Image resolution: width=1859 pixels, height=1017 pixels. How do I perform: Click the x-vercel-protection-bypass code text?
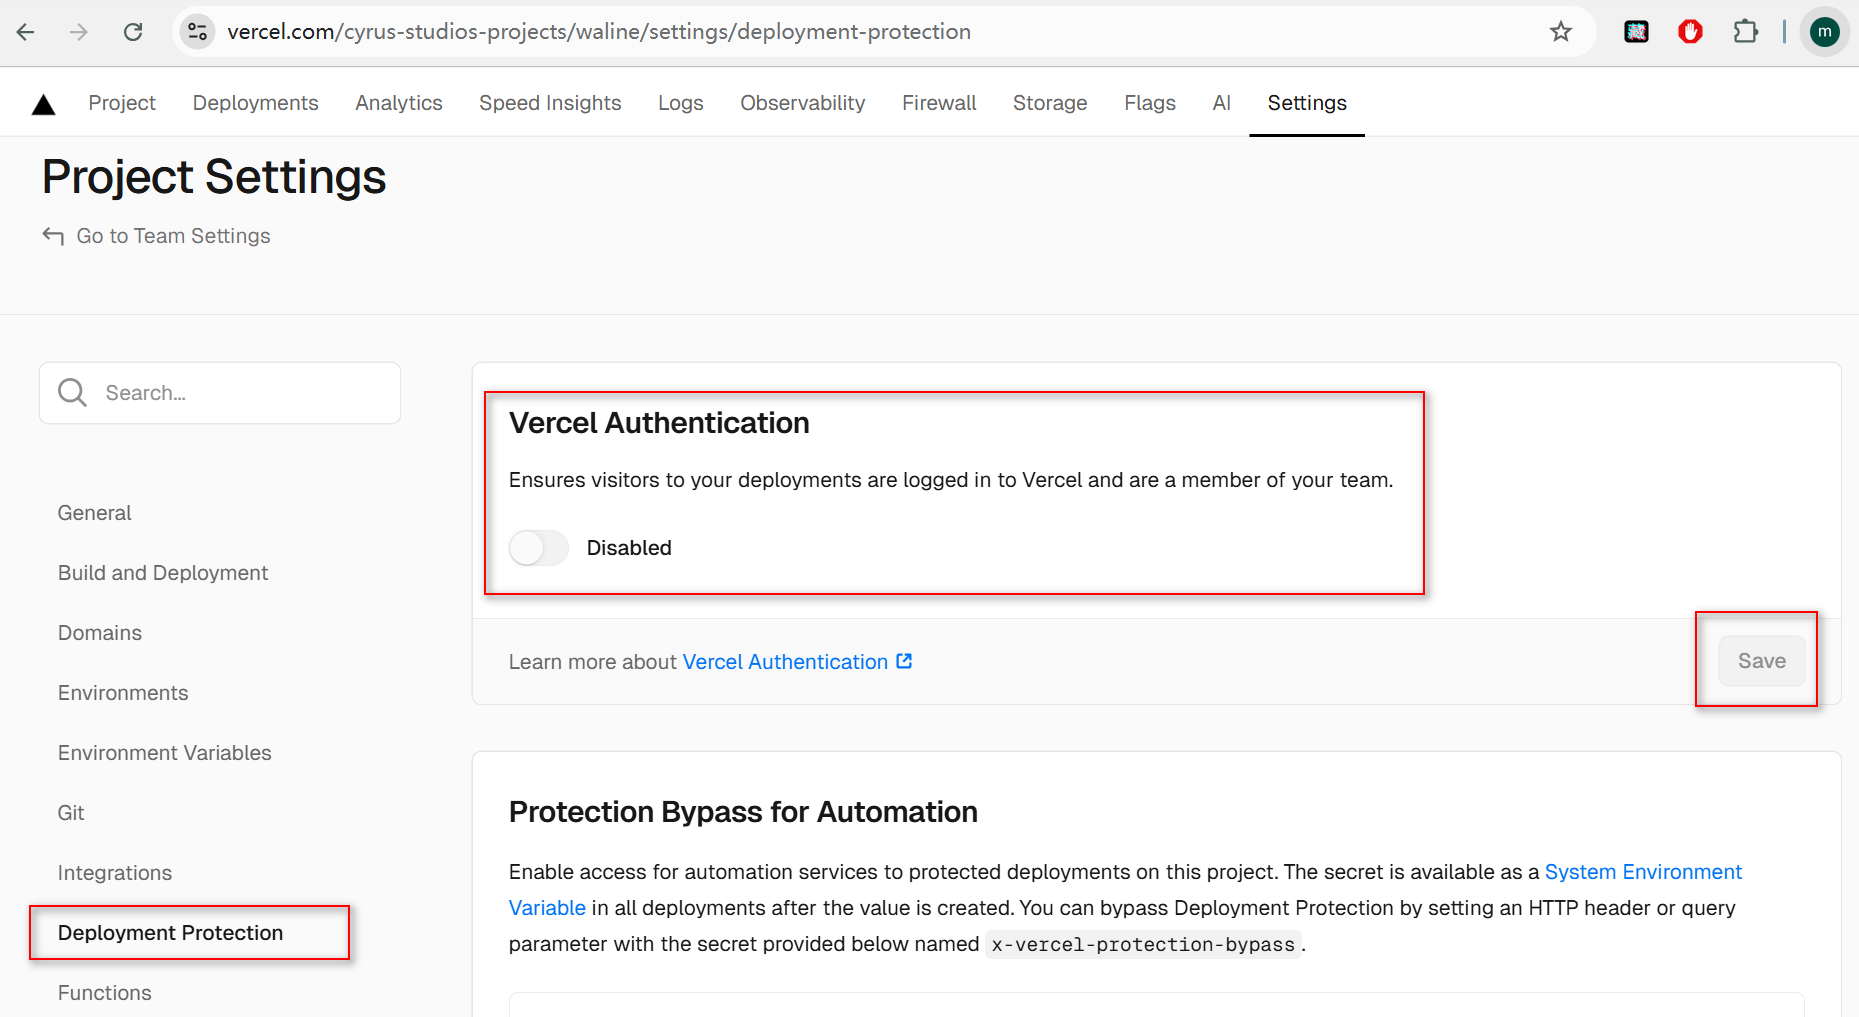[x=1143, y=945]
